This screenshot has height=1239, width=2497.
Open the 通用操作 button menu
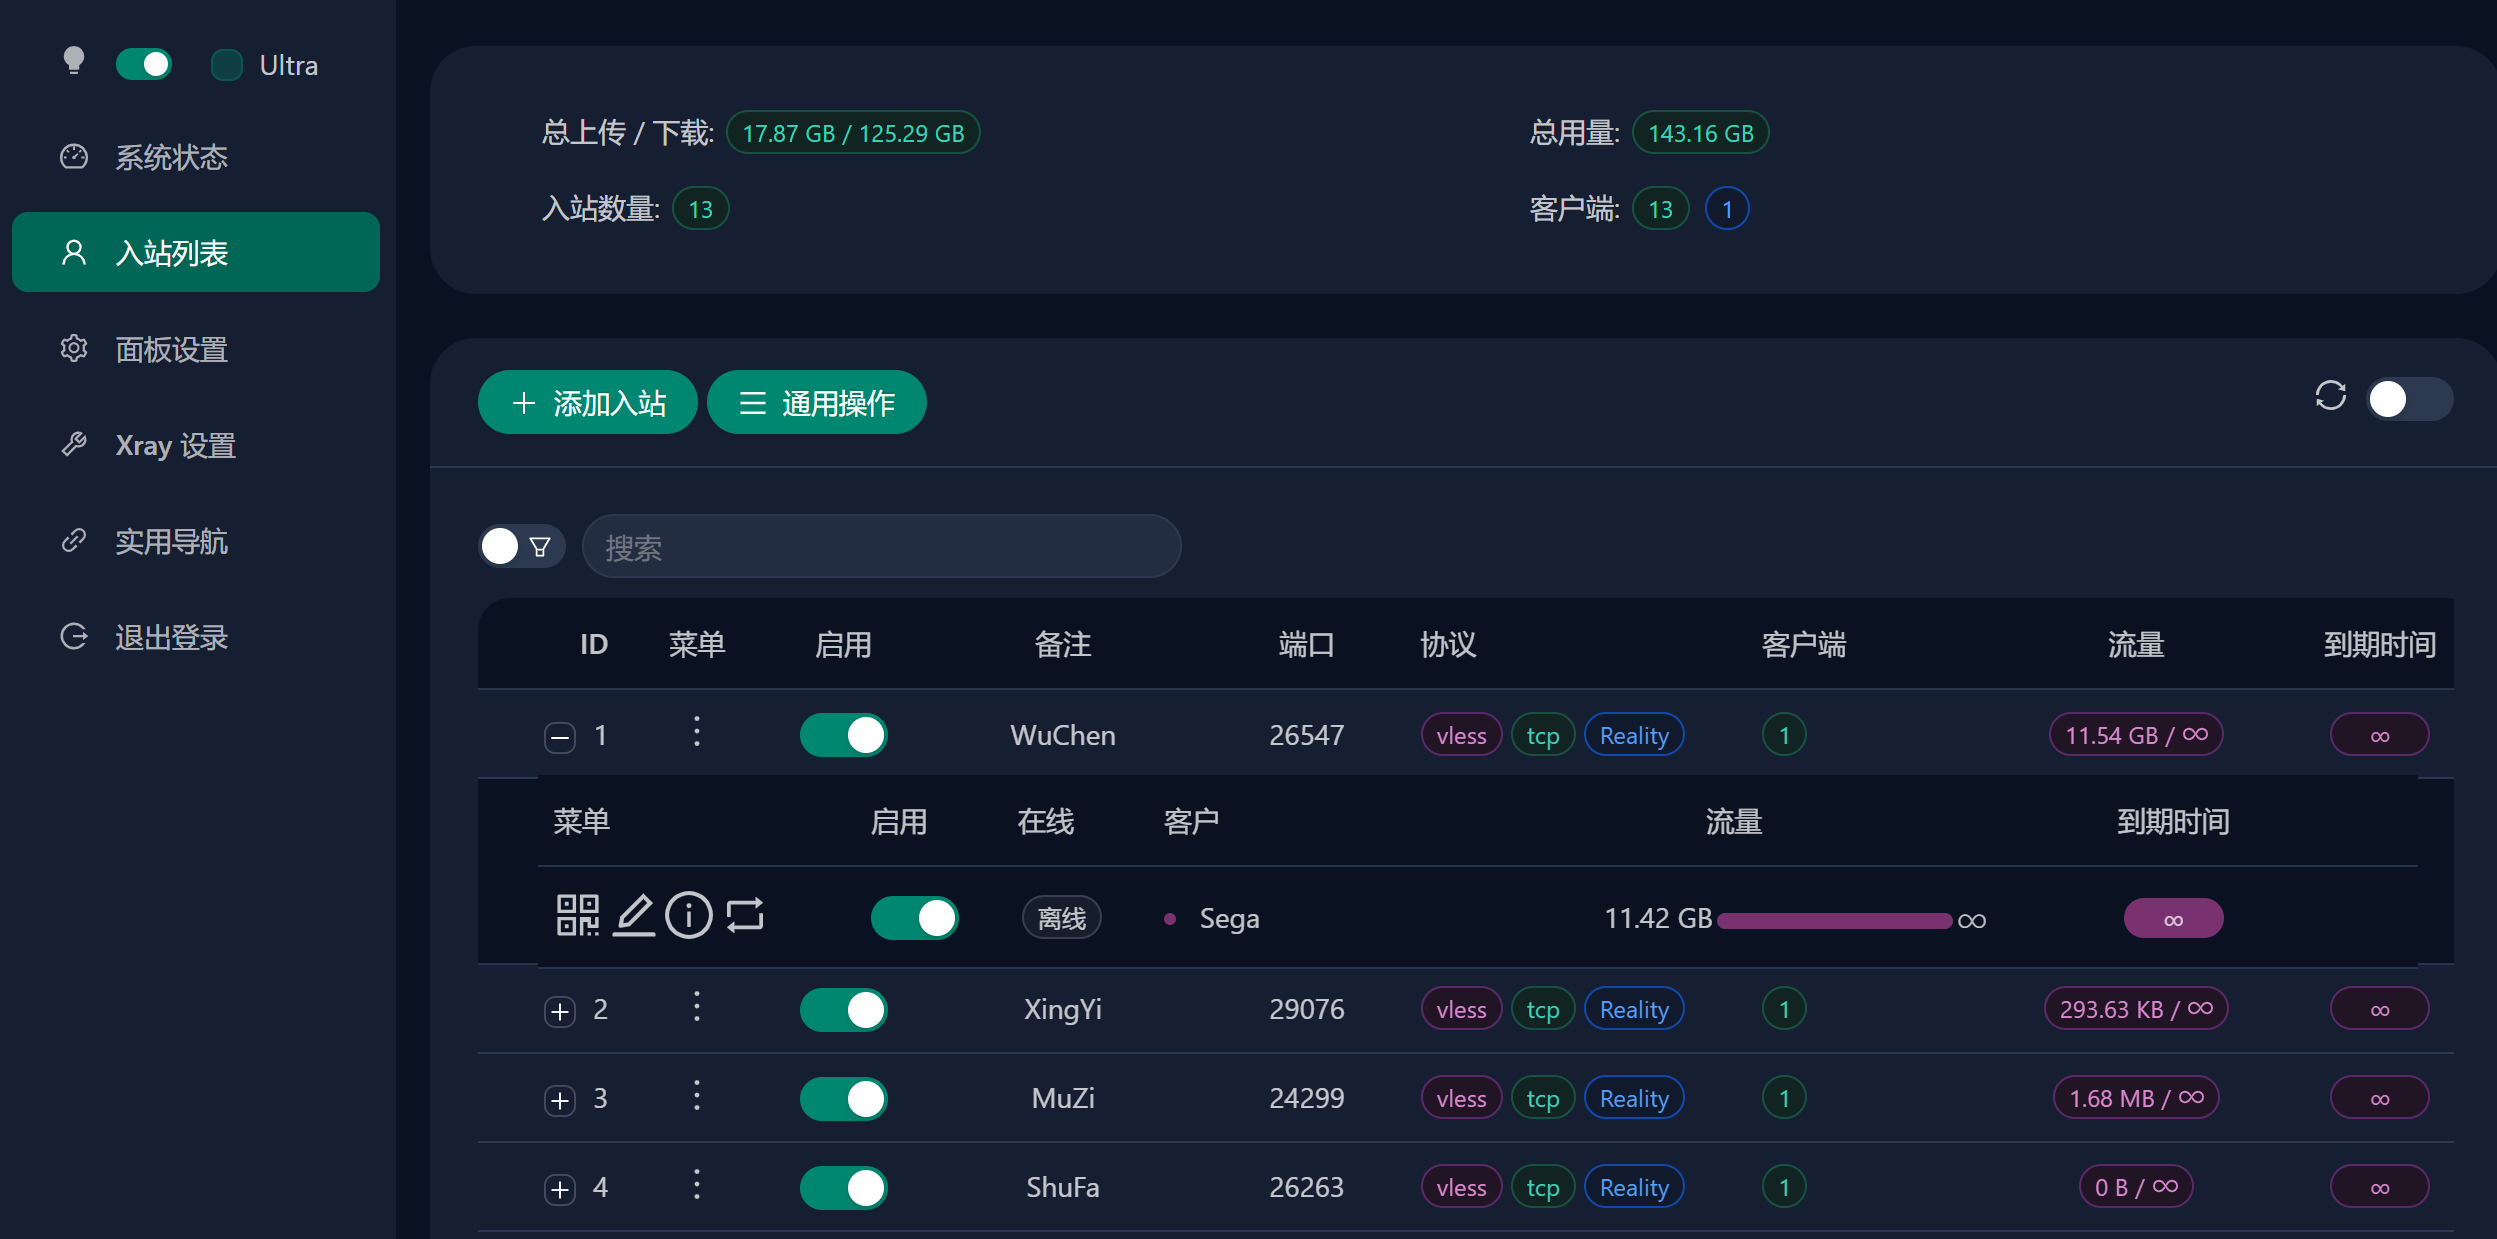[x=816, y=402]
